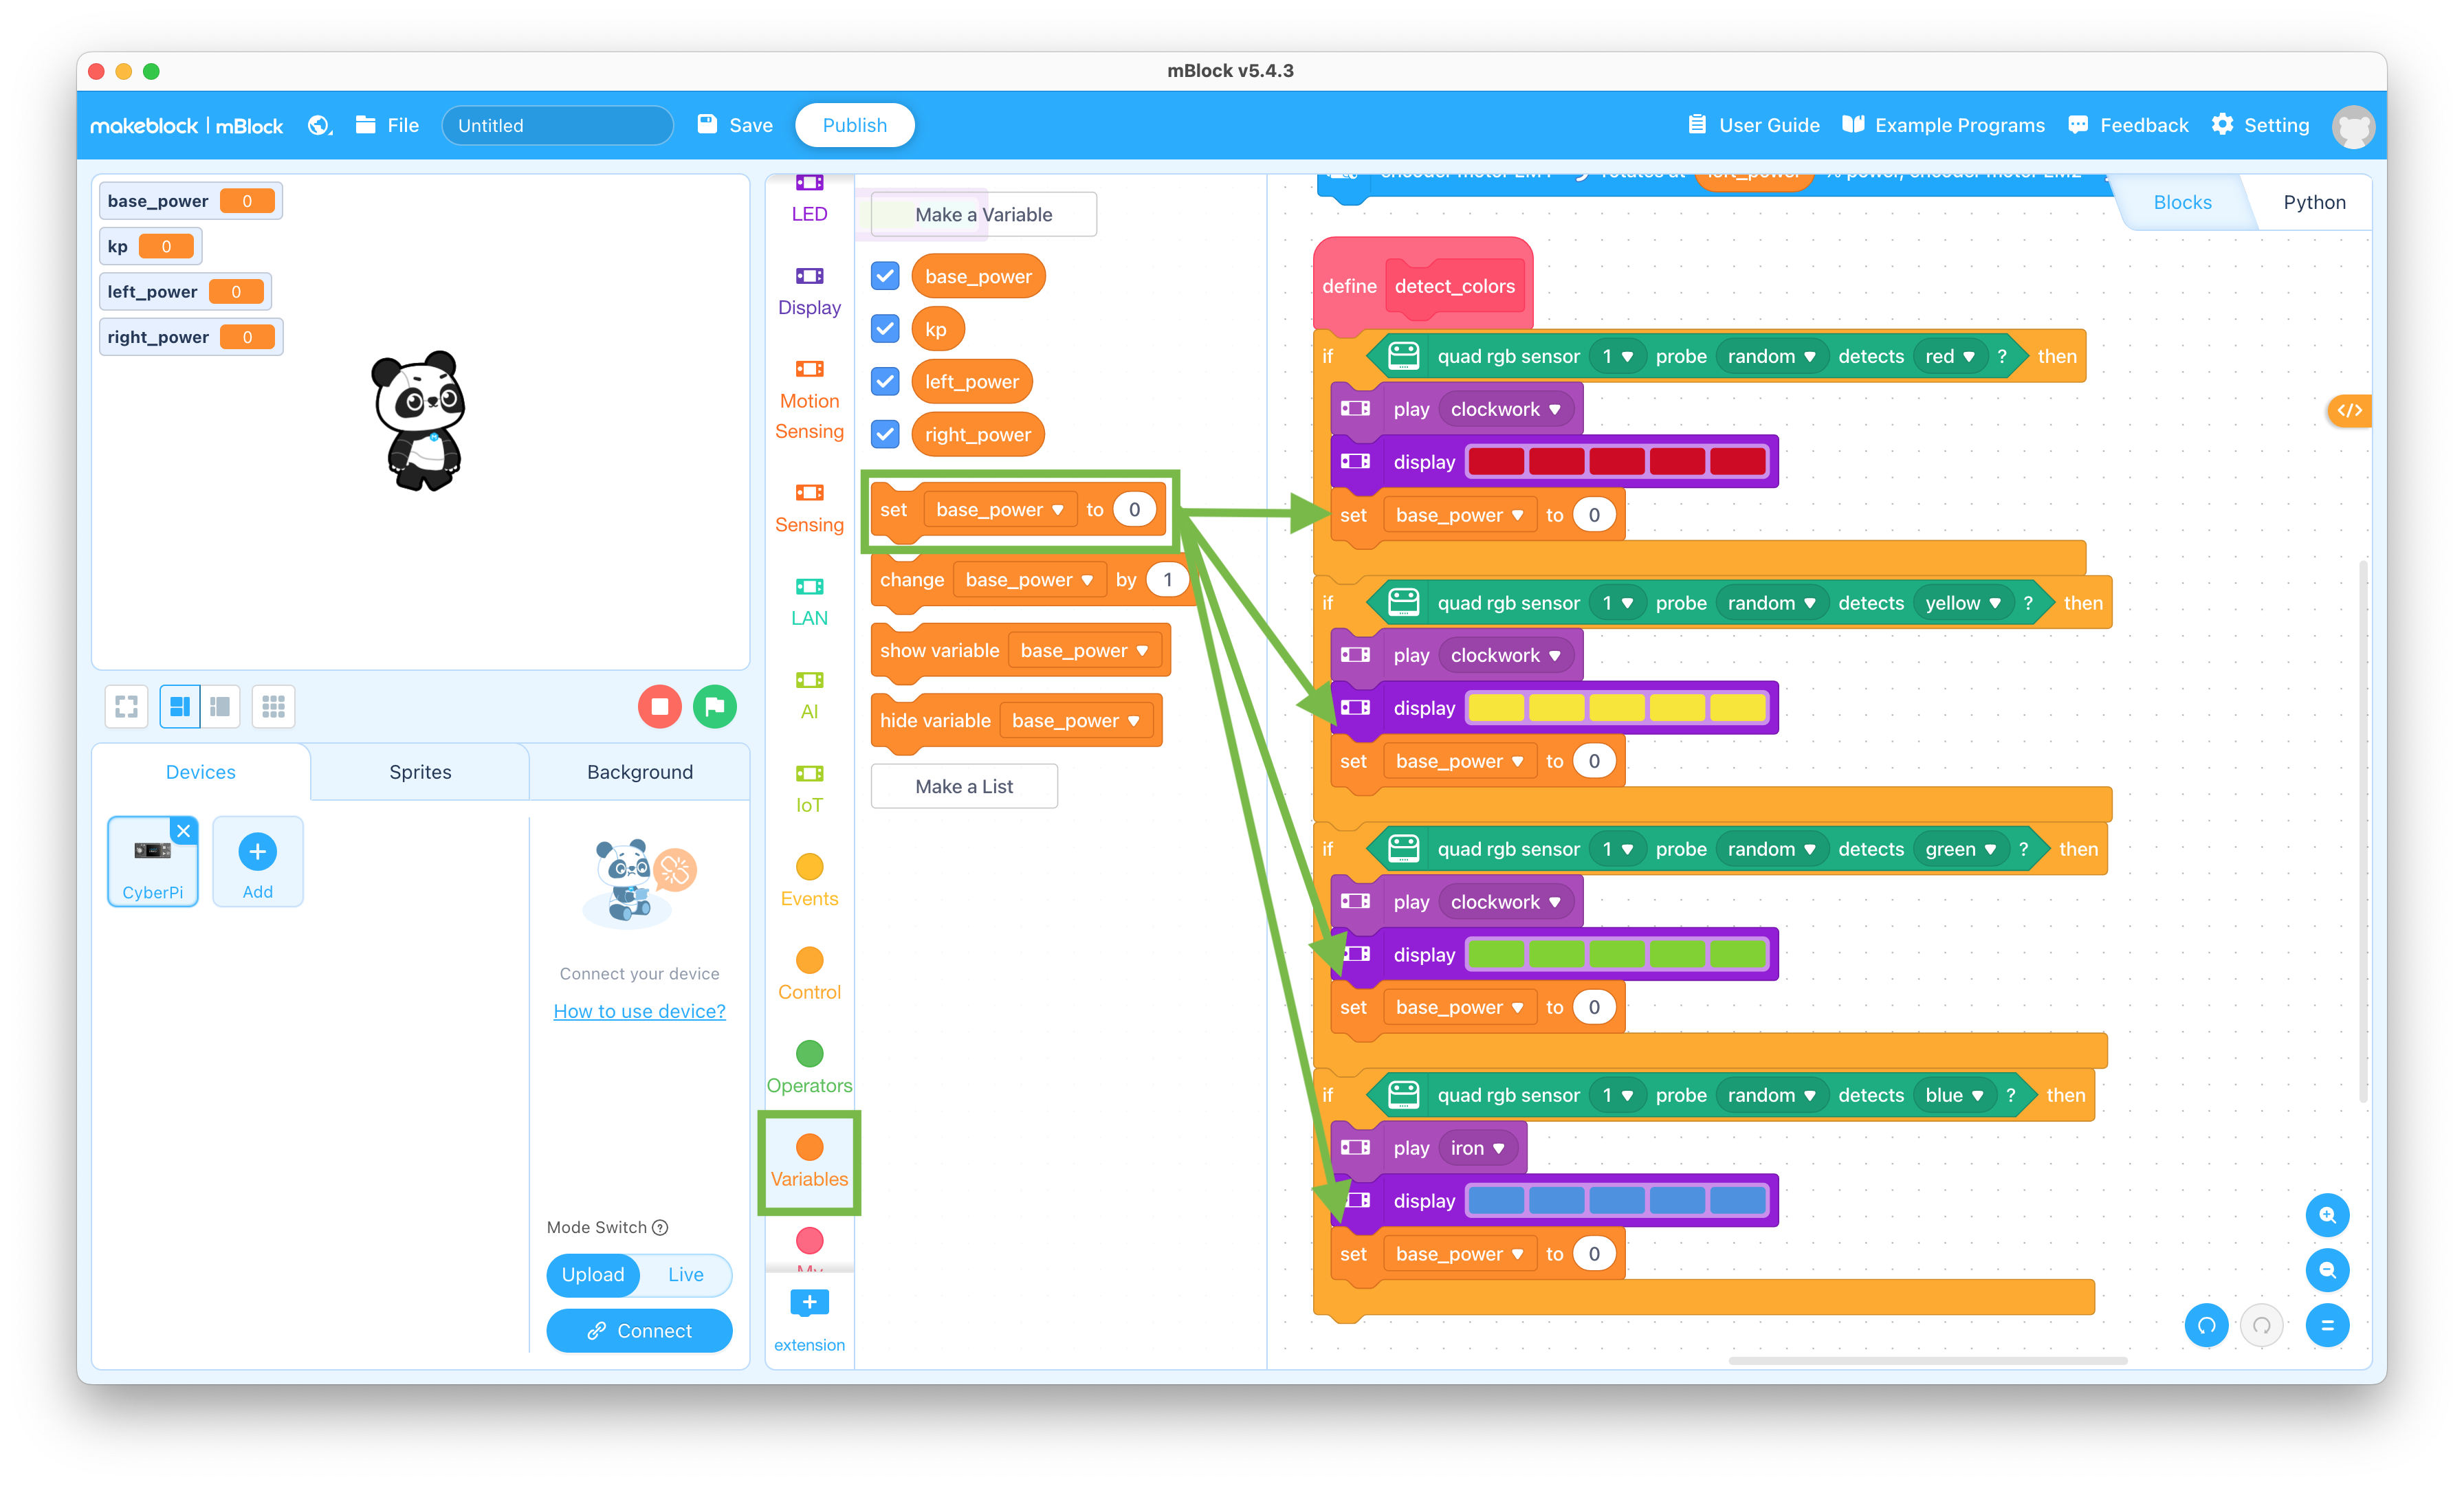
Task: Click the Make a Variable button
Action: 982,213
